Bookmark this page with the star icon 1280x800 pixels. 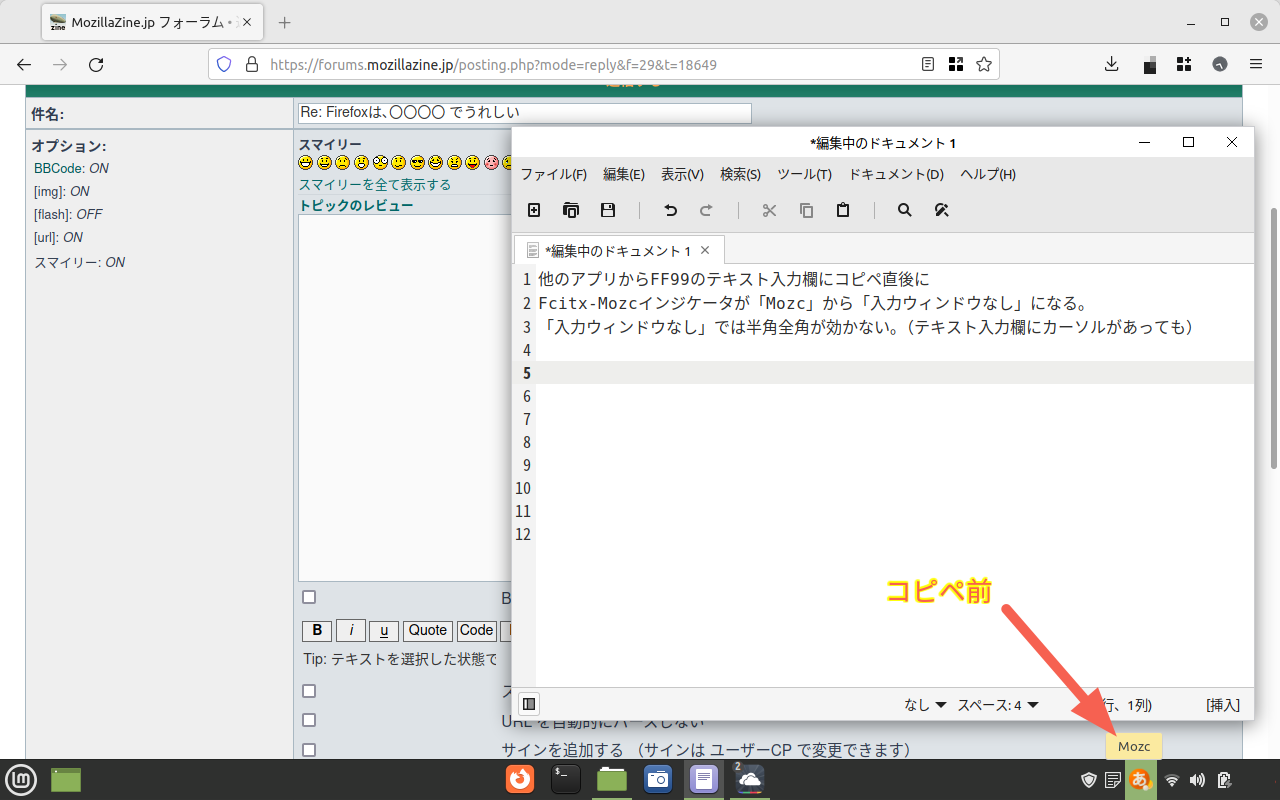(984, 64)
